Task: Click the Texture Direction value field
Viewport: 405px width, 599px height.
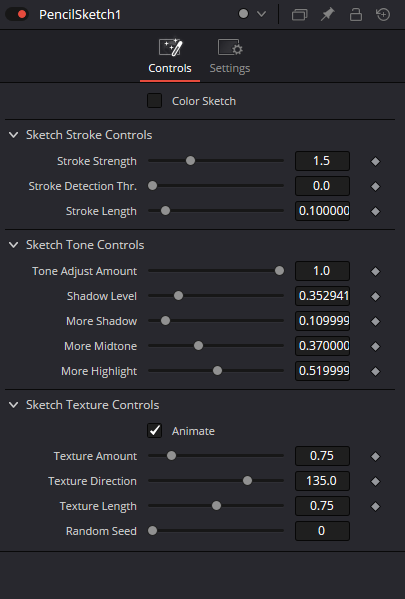Action: (322, 481)
